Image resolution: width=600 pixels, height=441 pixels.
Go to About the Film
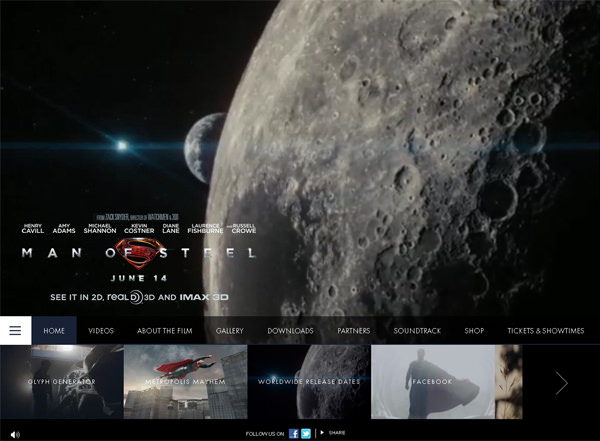click(165, 331)
